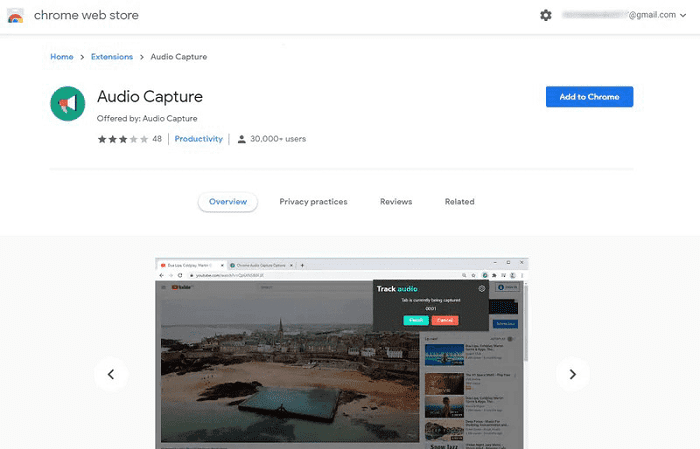Click the 'Audio Capture' heading text
The width and height of the screenshot is (700, 449).
[x=150, y=96]
